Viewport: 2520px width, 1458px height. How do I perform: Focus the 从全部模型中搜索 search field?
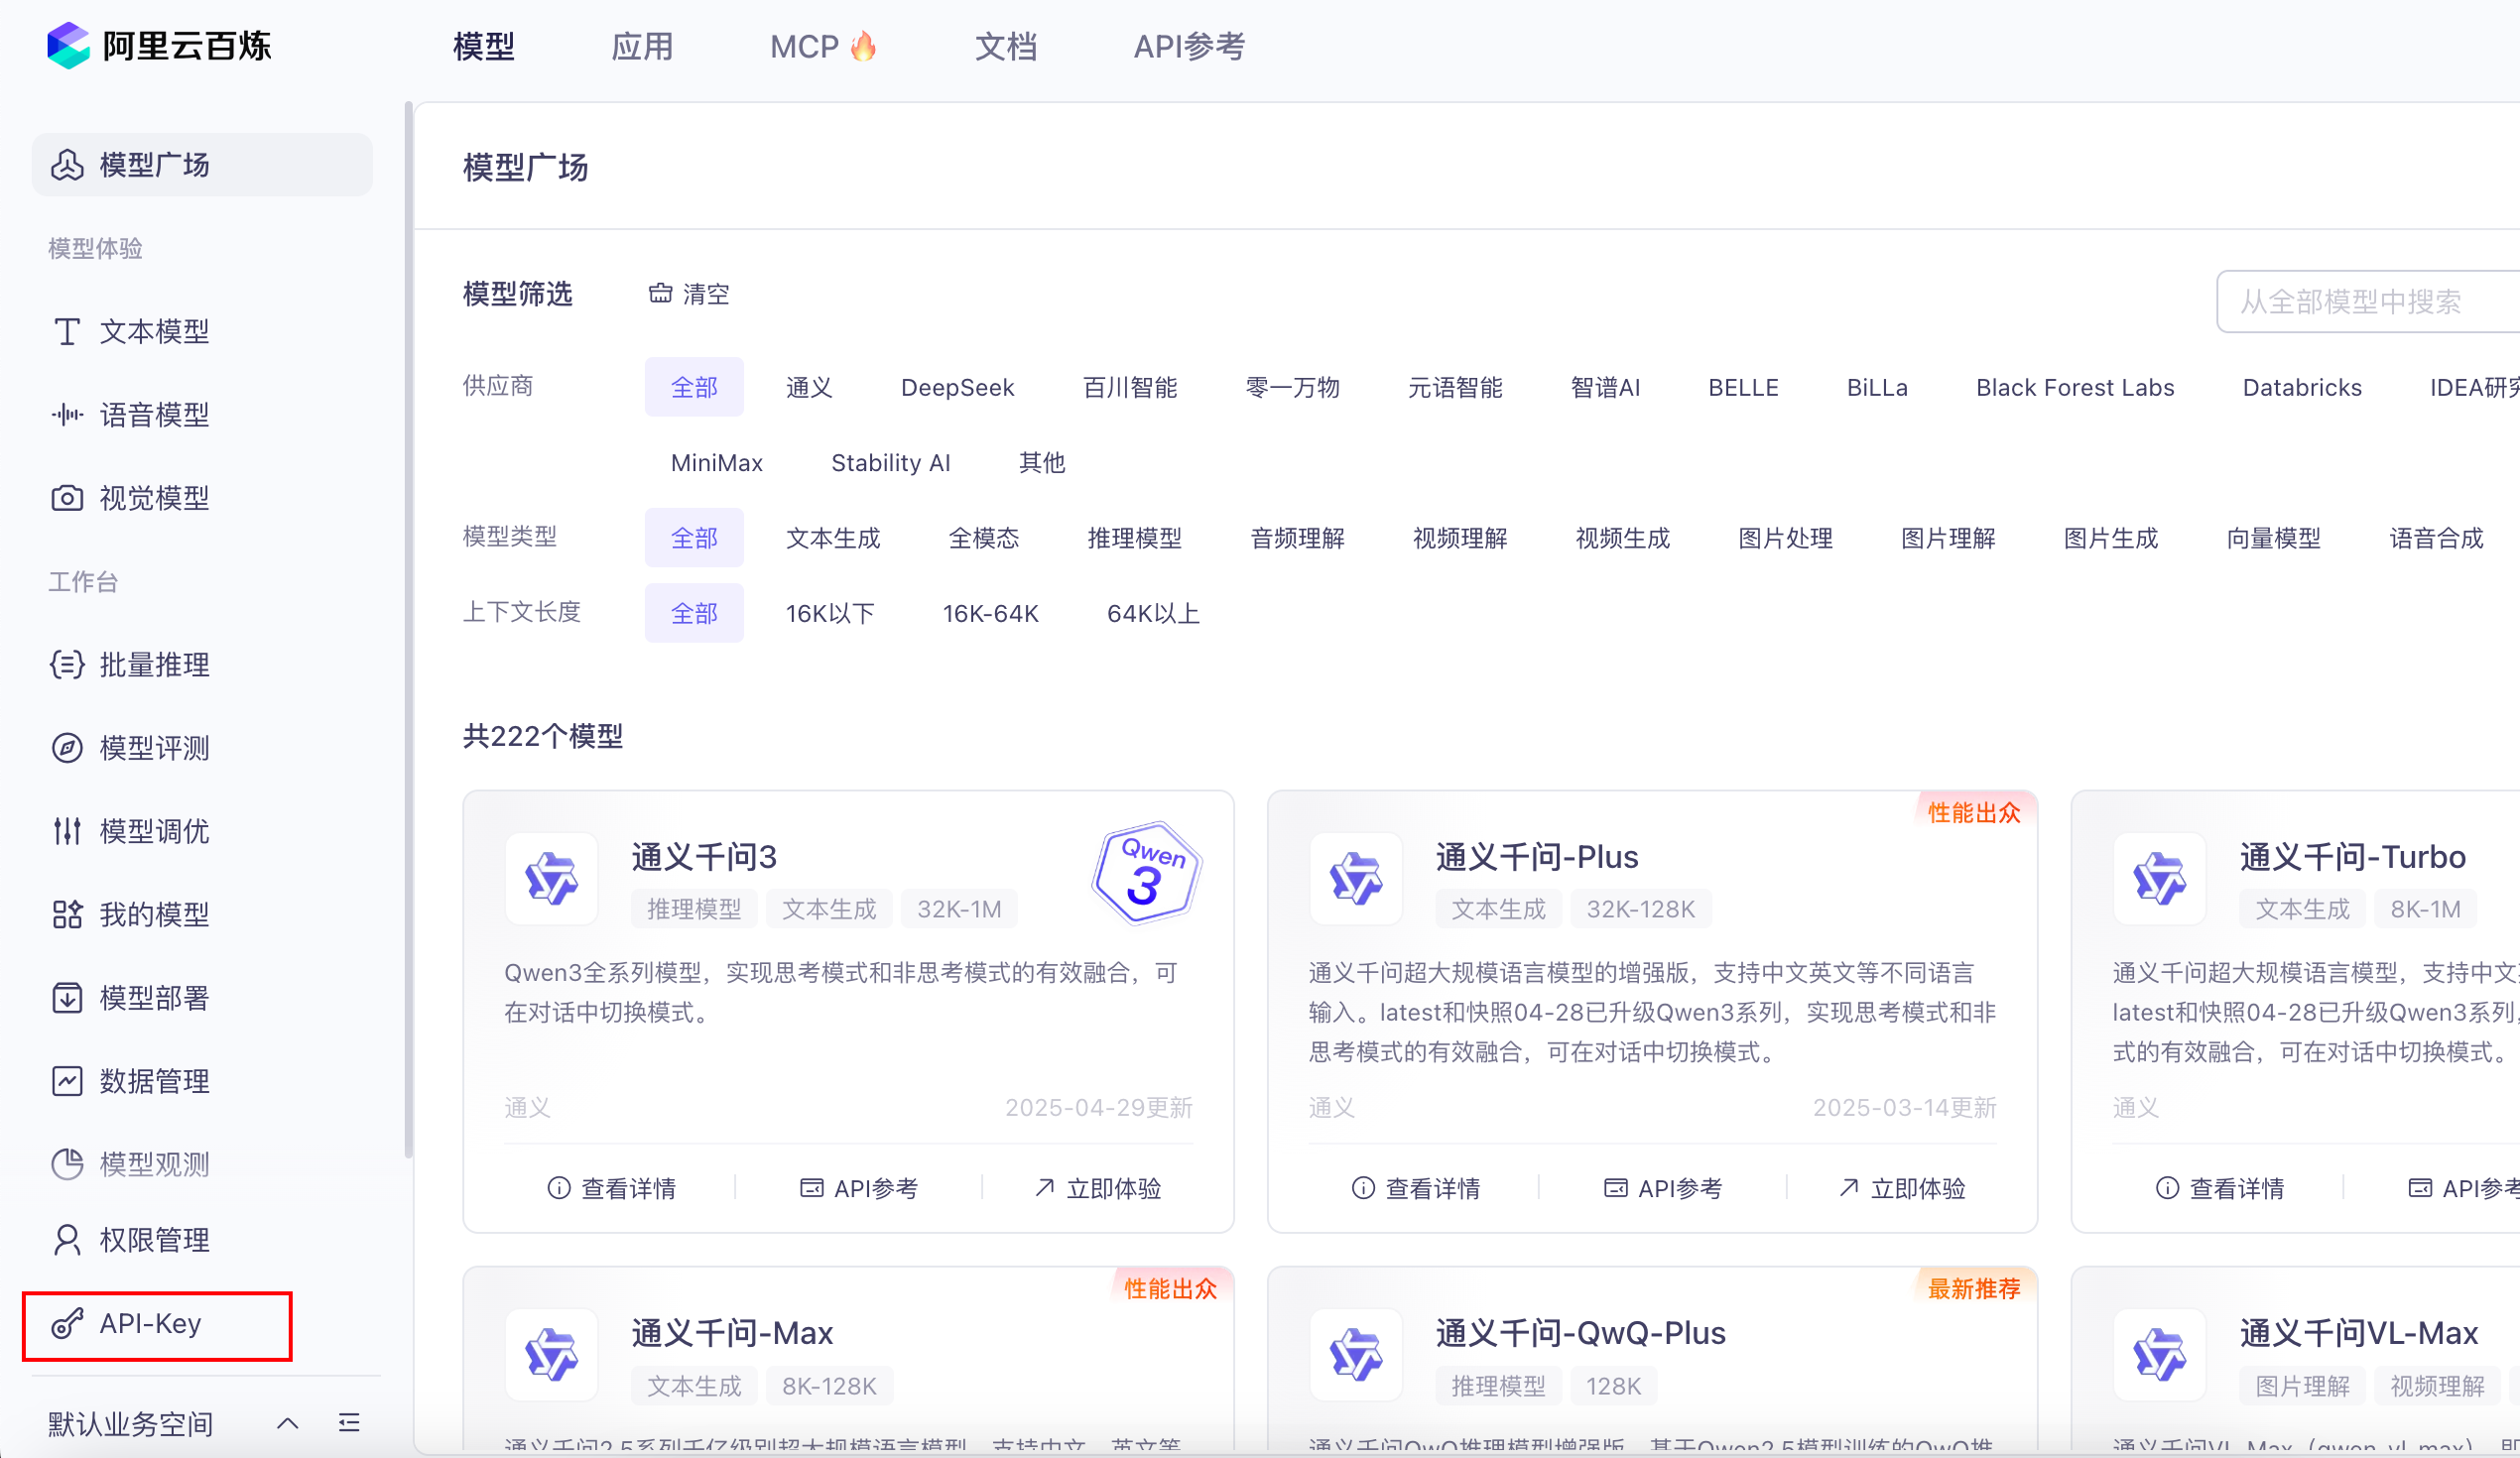point(2367,301)
